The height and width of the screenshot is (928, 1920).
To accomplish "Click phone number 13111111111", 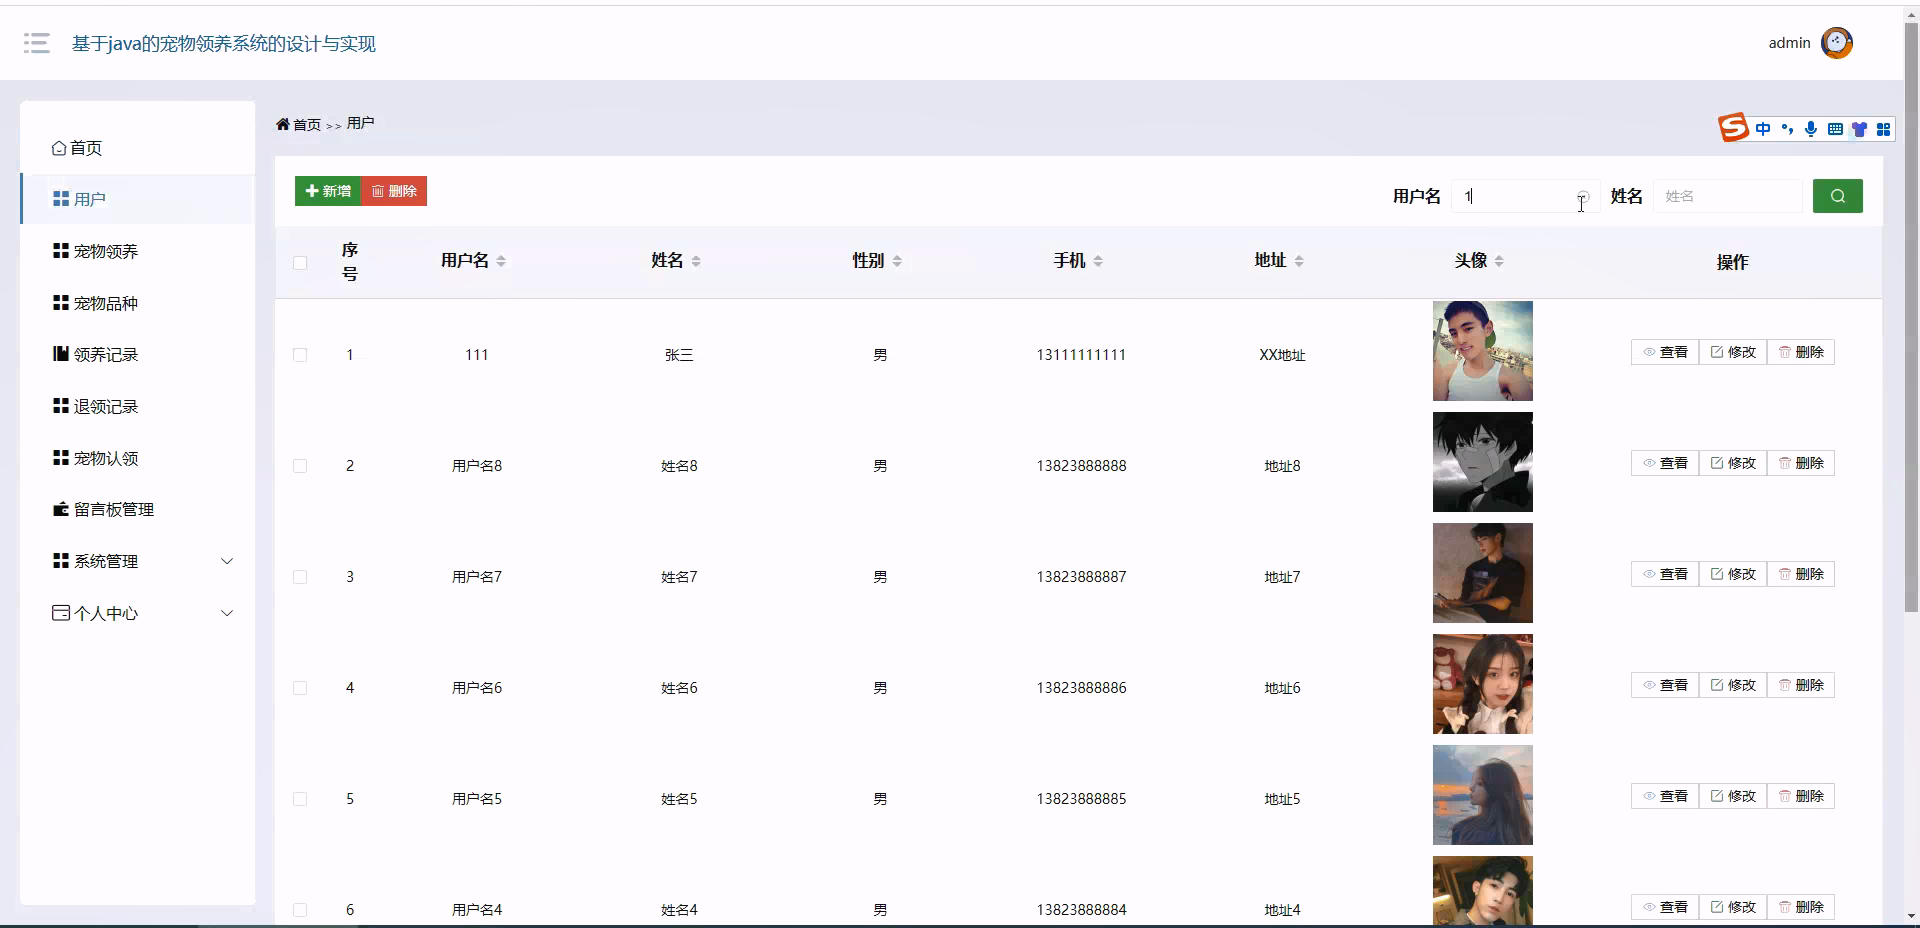I will click(1081, 355).
